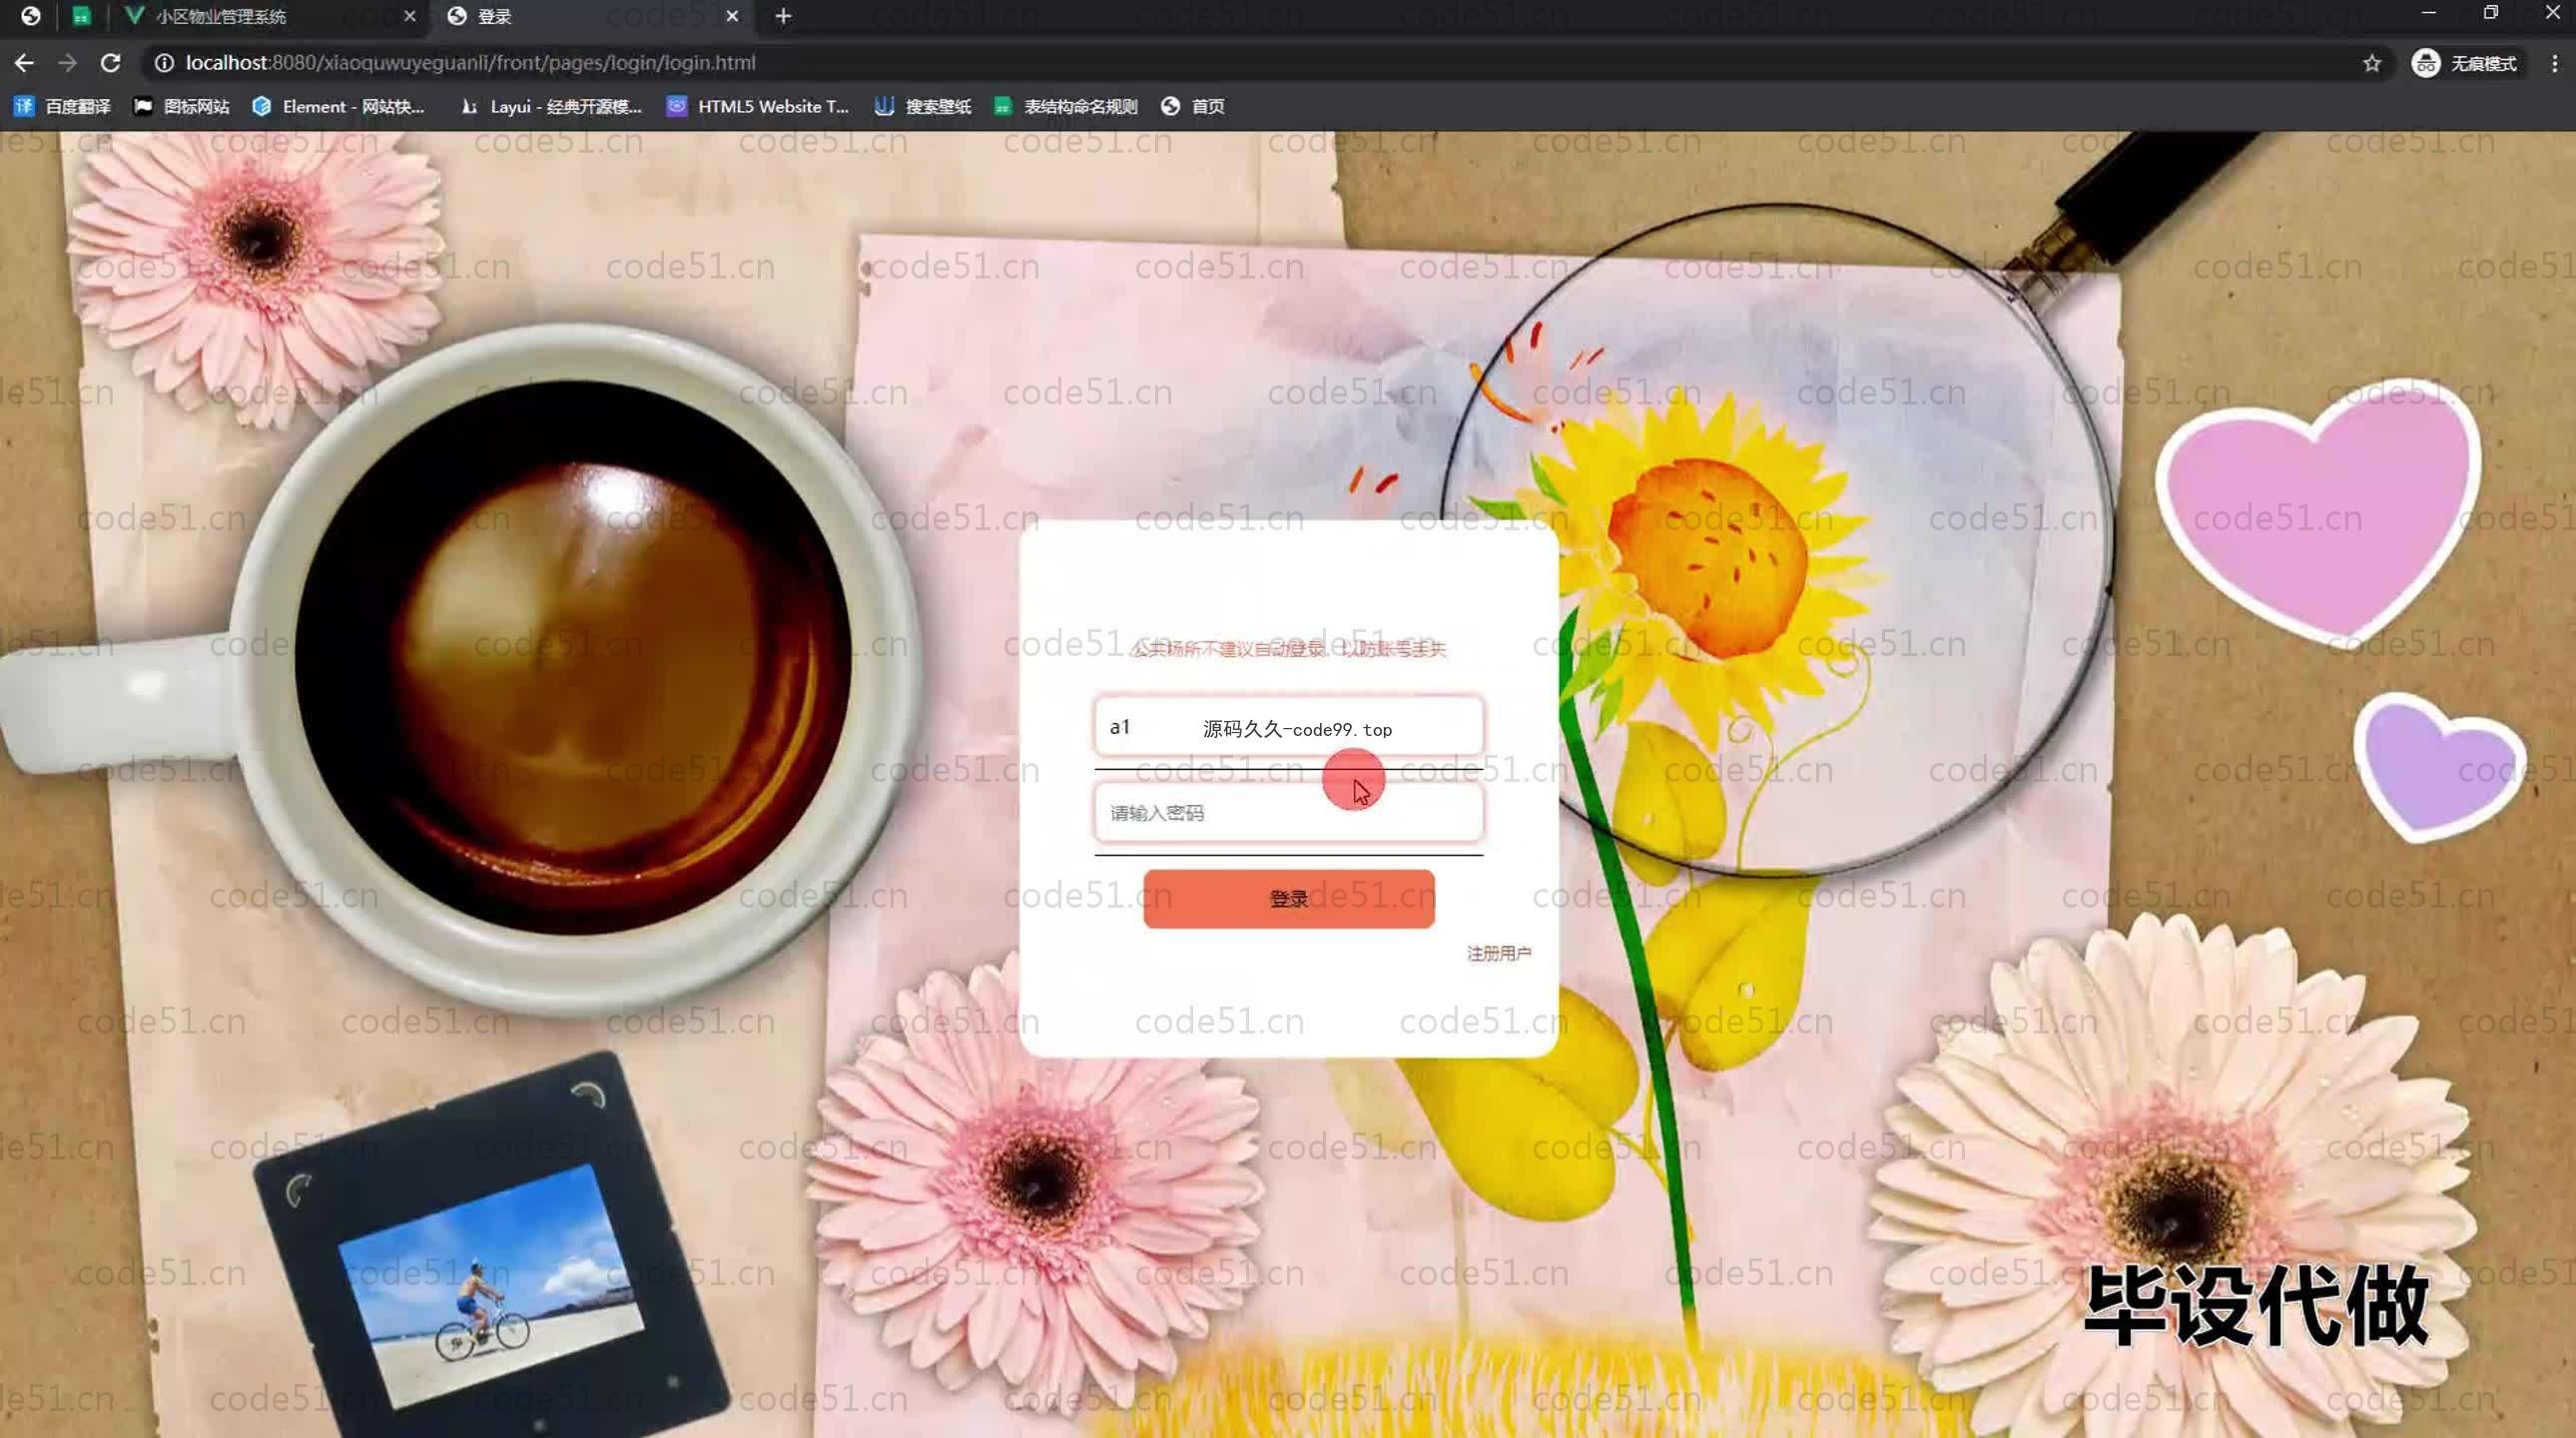Bookmark this page with the star icon
The image size is (2576, 1438).
point(2372,64)
